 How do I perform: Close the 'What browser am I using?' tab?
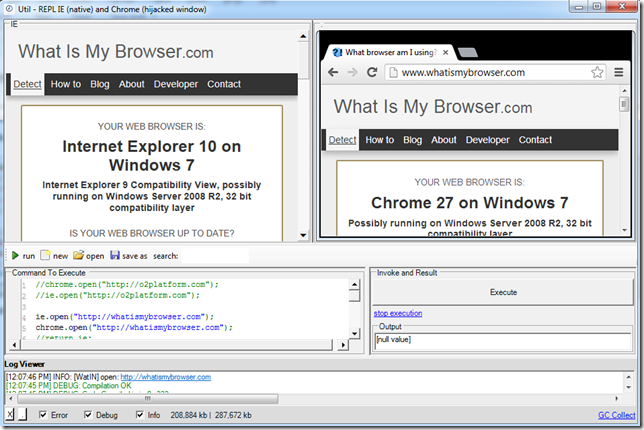446,53
